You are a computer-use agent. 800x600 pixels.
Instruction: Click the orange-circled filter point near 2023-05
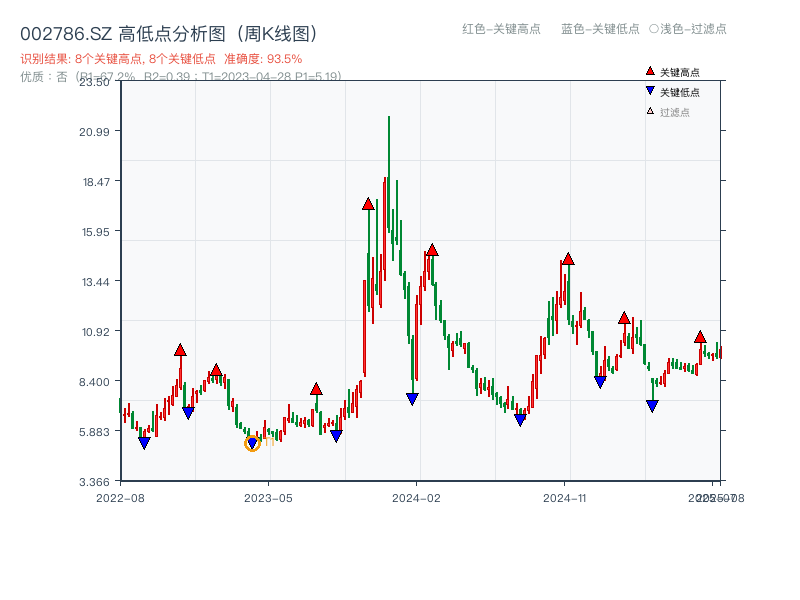point(253,443)
